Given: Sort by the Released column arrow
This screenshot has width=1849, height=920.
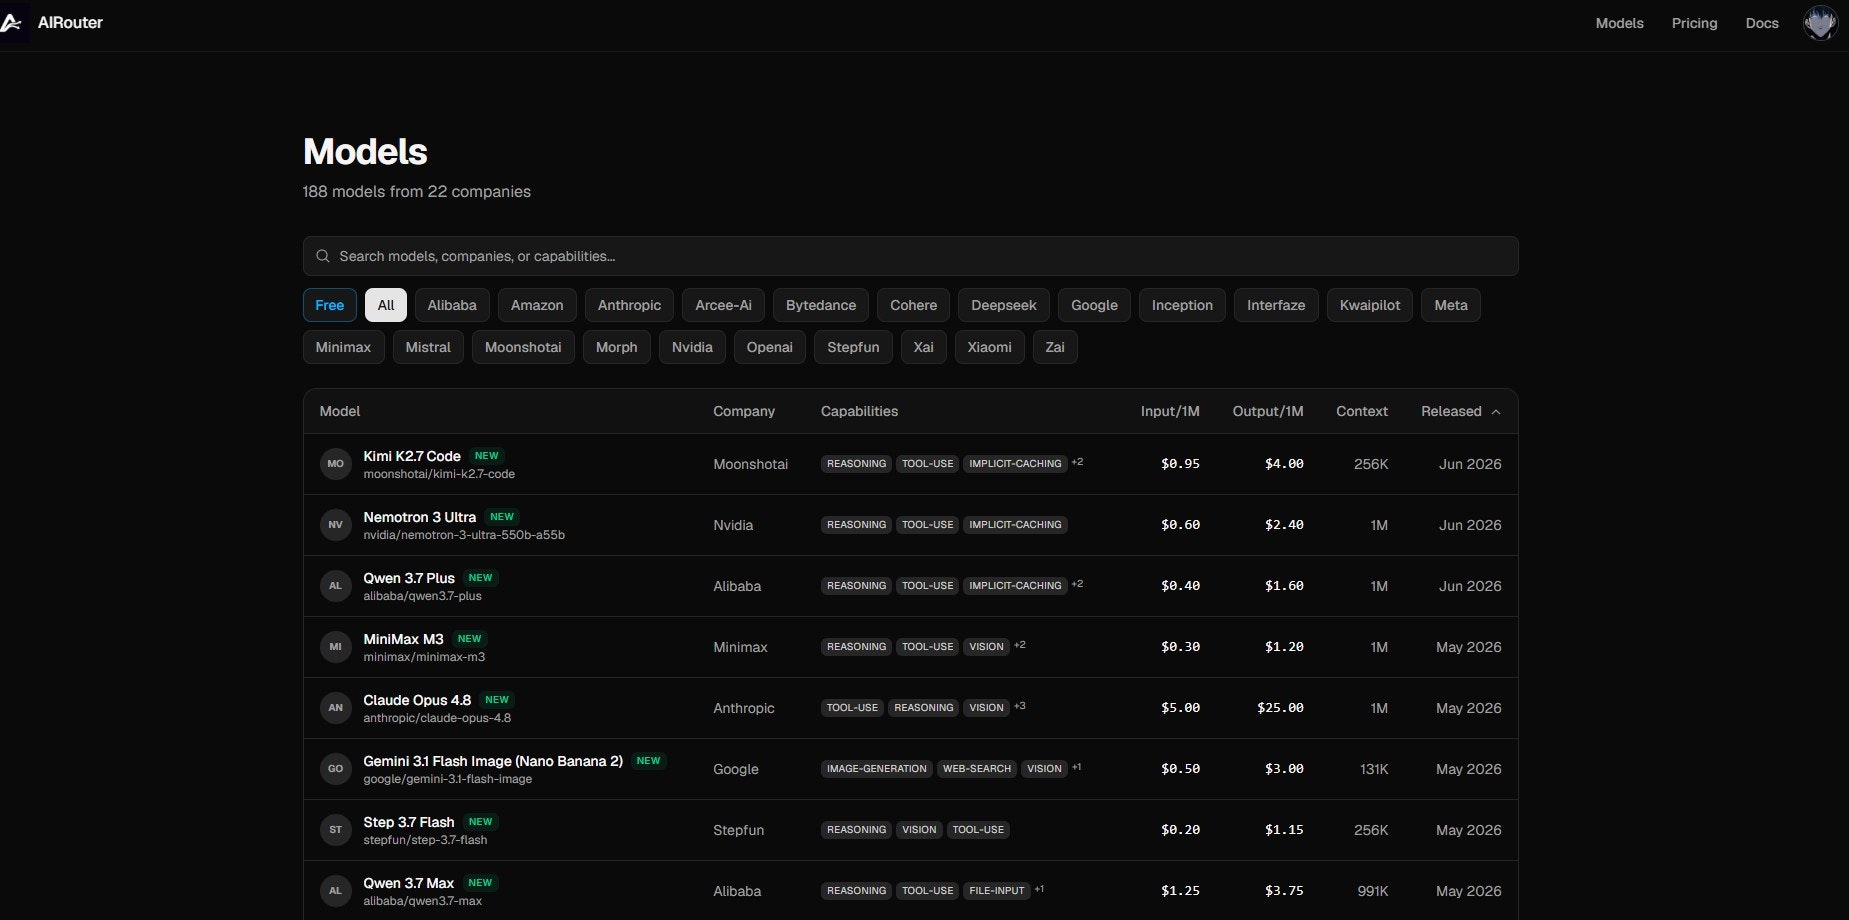Looking at the screenshot, I should (x=1496, y=412).
